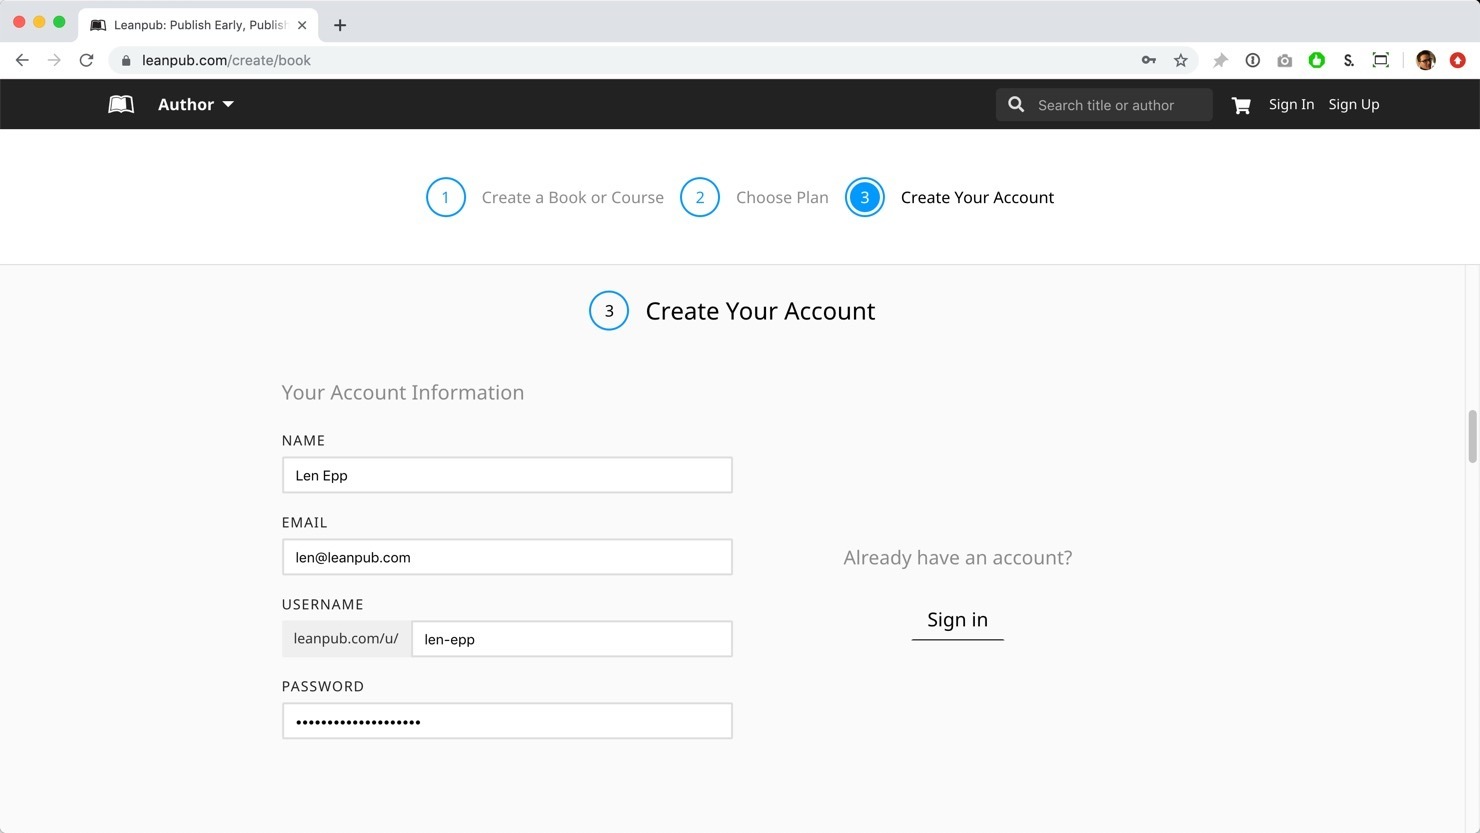This screenshot has height=833, width=1480.
Task: Open a new browser tab
Action: coord(340,25)
